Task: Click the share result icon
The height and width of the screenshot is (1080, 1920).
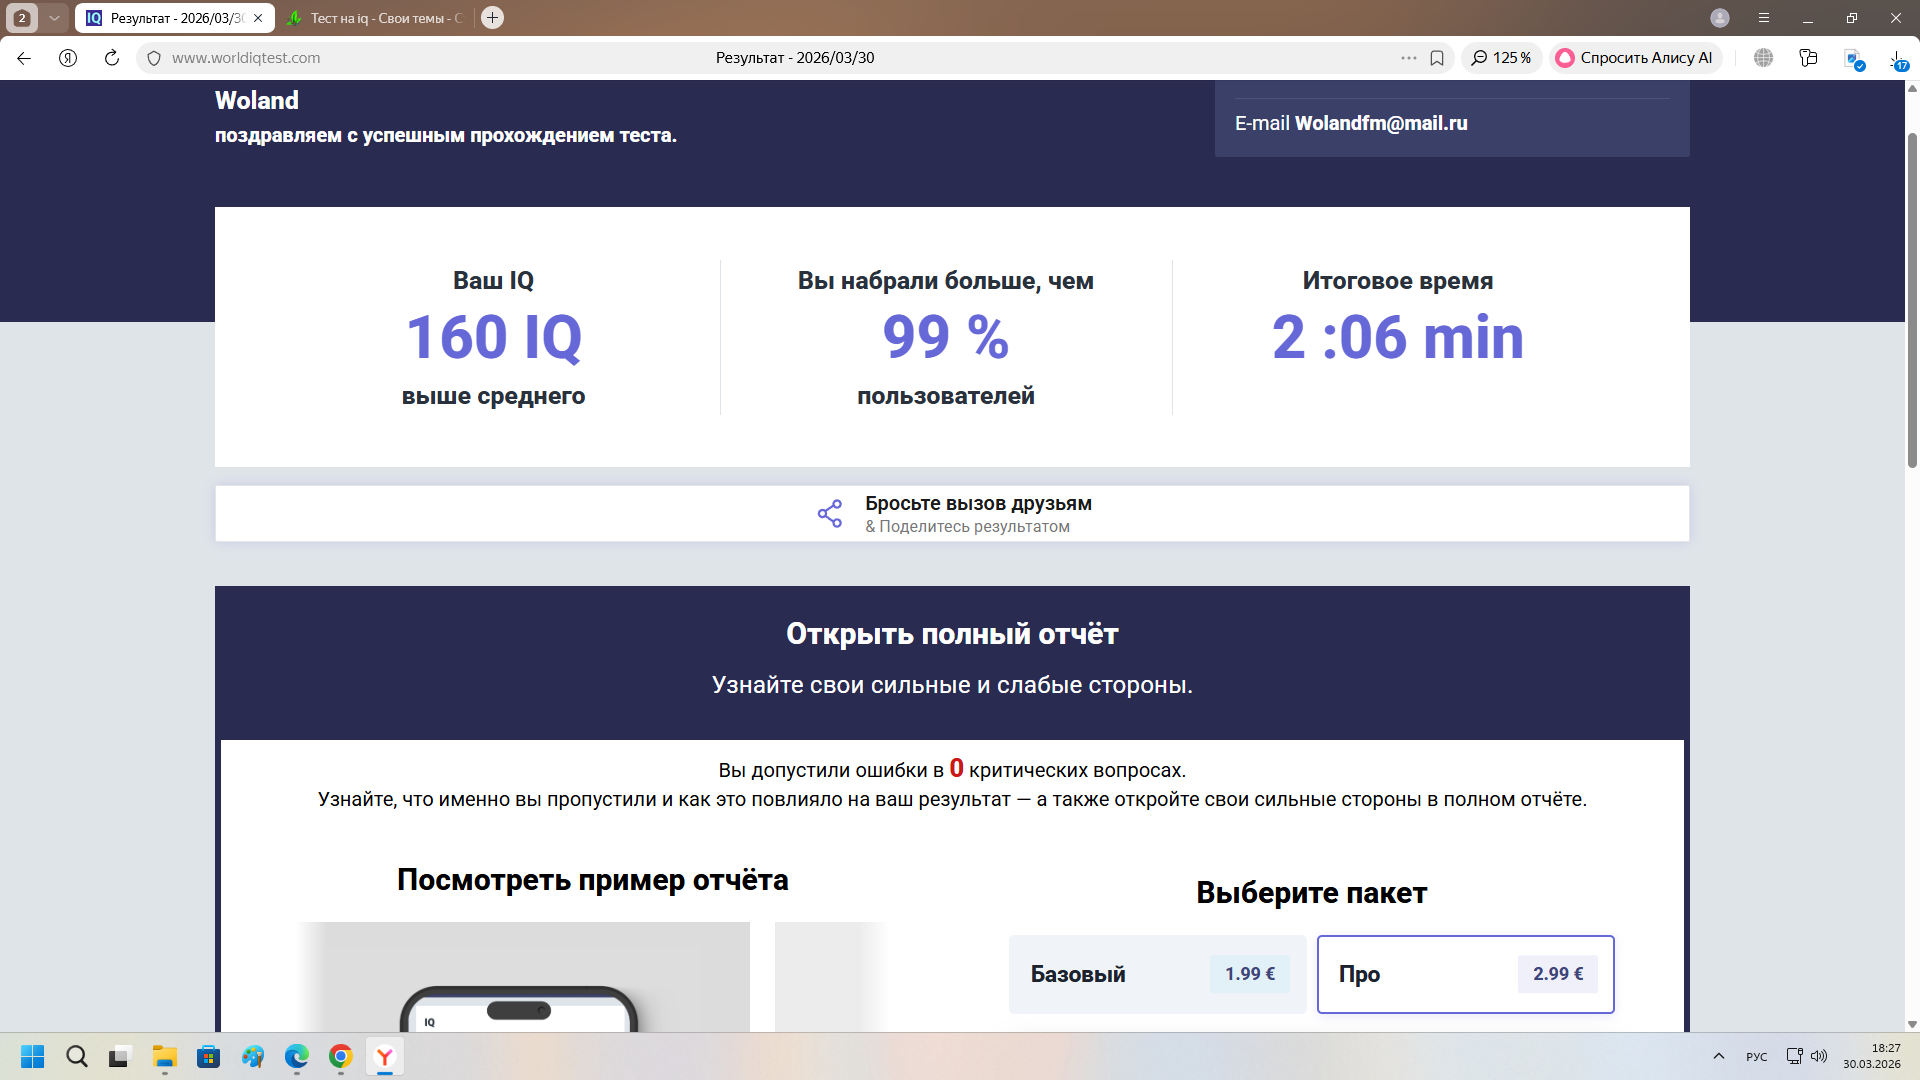Action: click(828, 513)
